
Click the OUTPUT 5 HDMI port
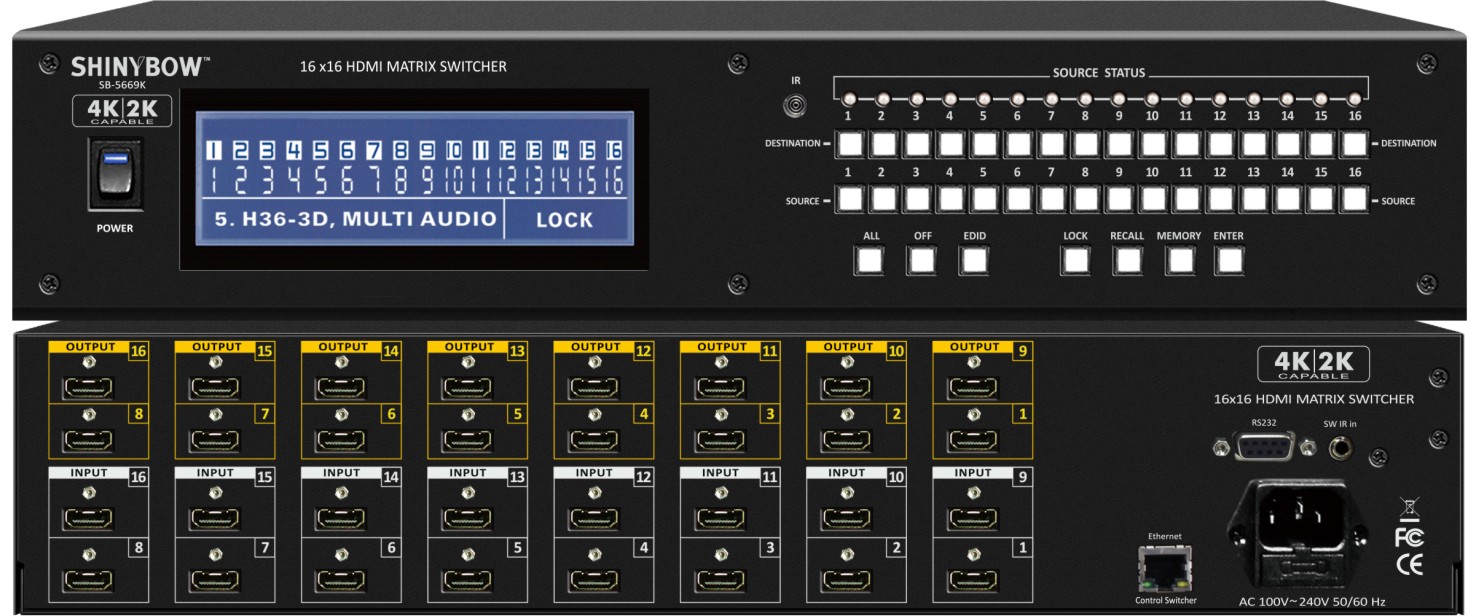click(x=466, y=439)
